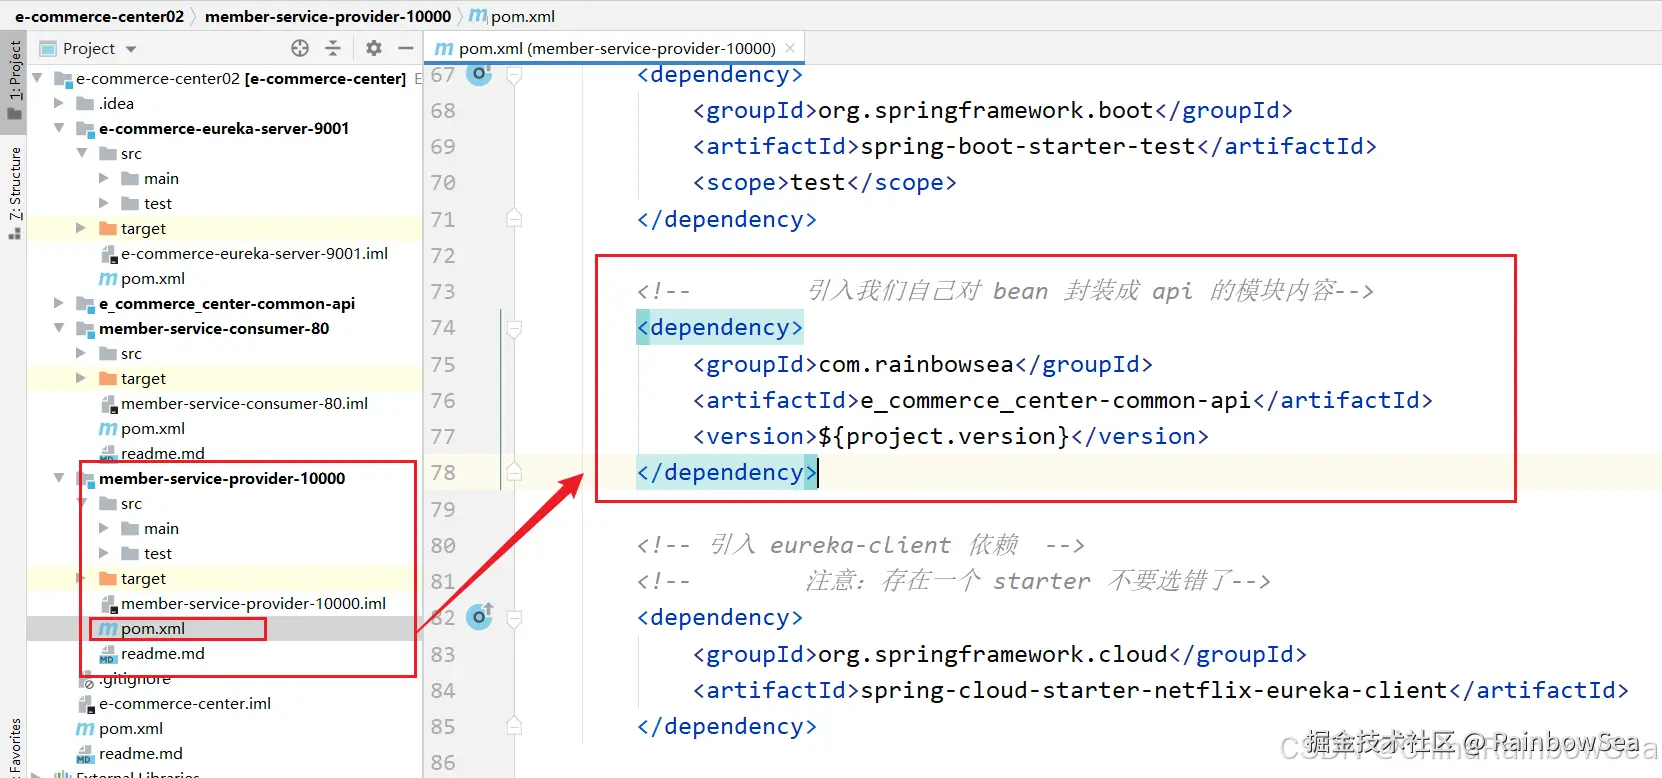Select root readme.md at bottom of tree
The image size is (1662, 778).
click(x=141, y=753)
